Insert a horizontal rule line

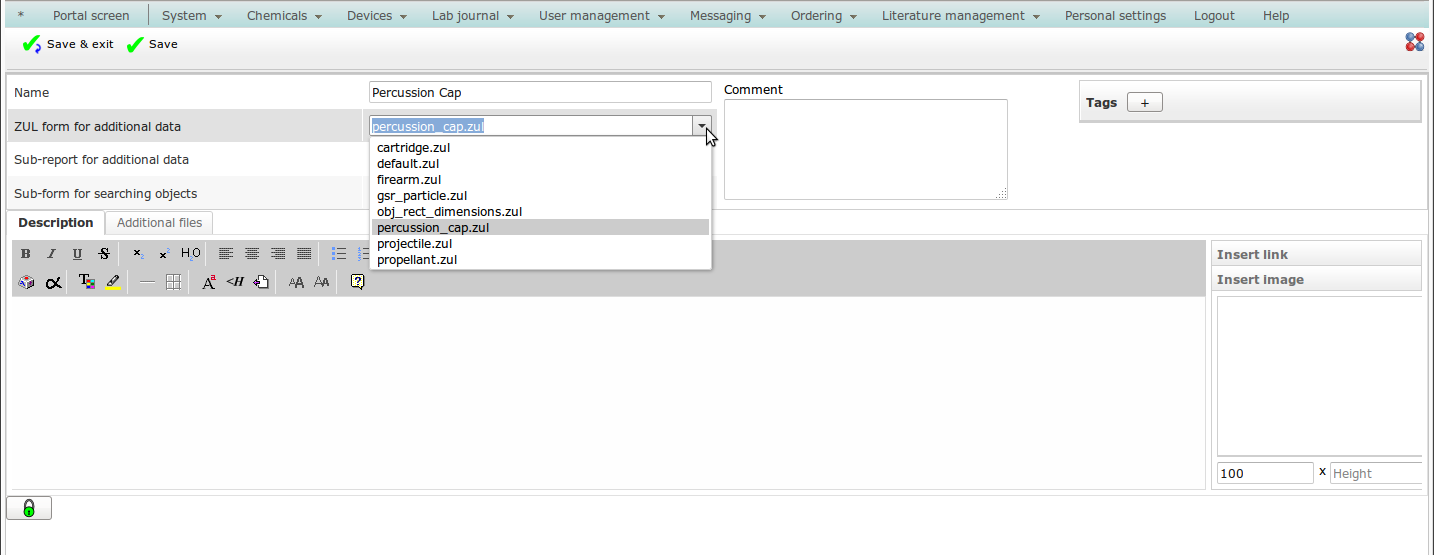[x=147, y=283]
